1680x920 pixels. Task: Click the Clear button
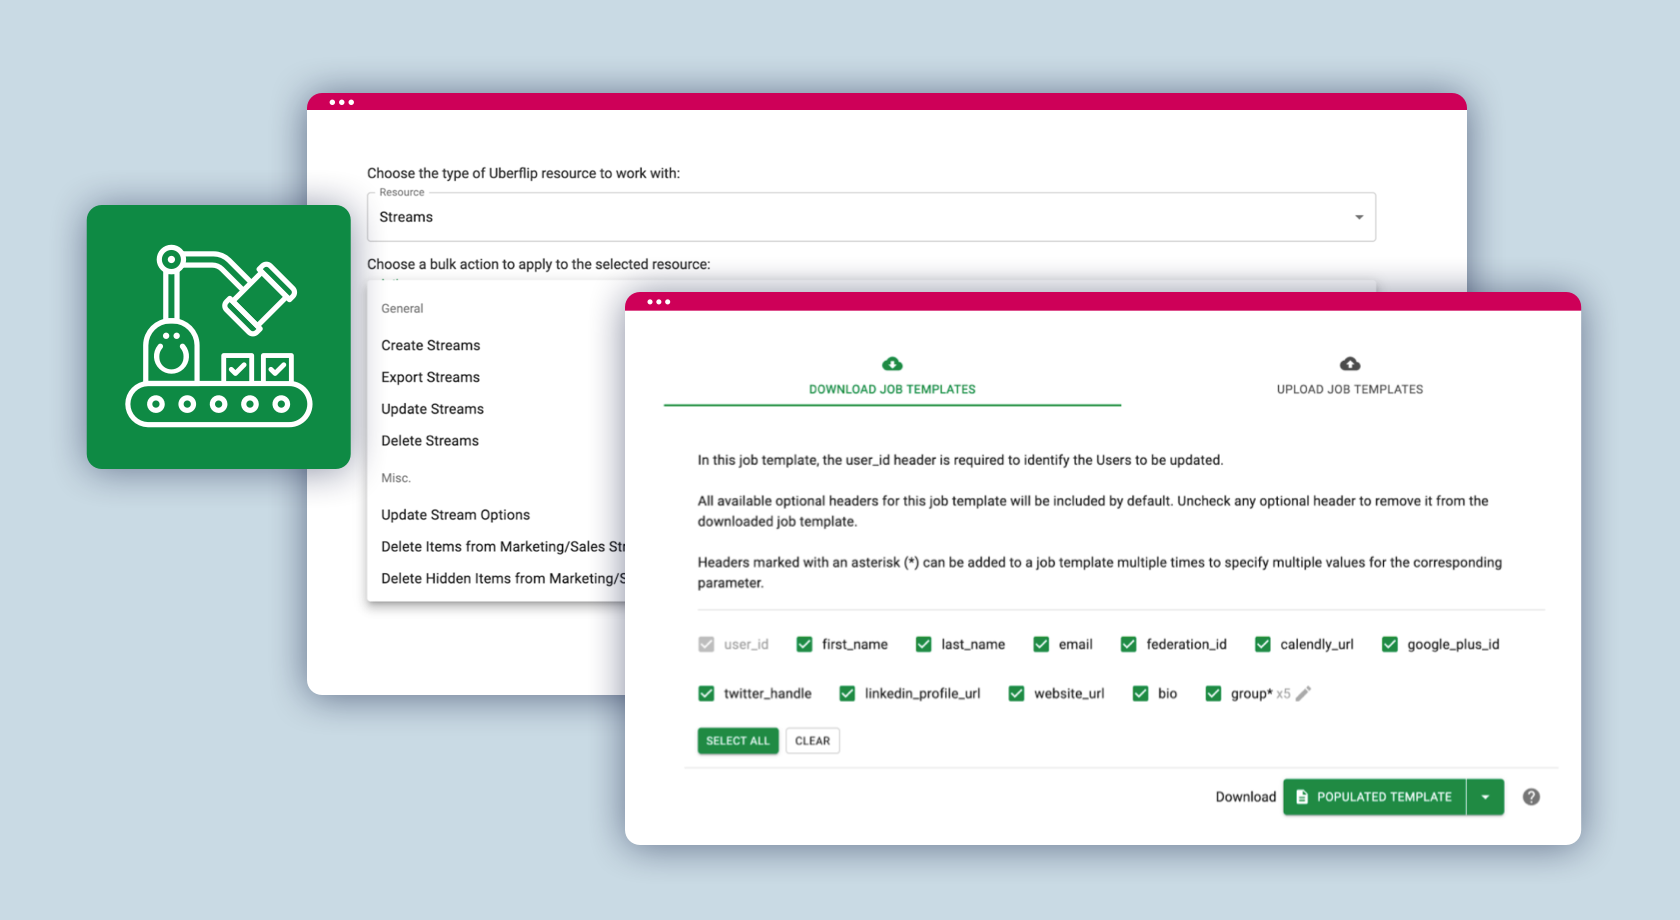[x=812, y=741]
